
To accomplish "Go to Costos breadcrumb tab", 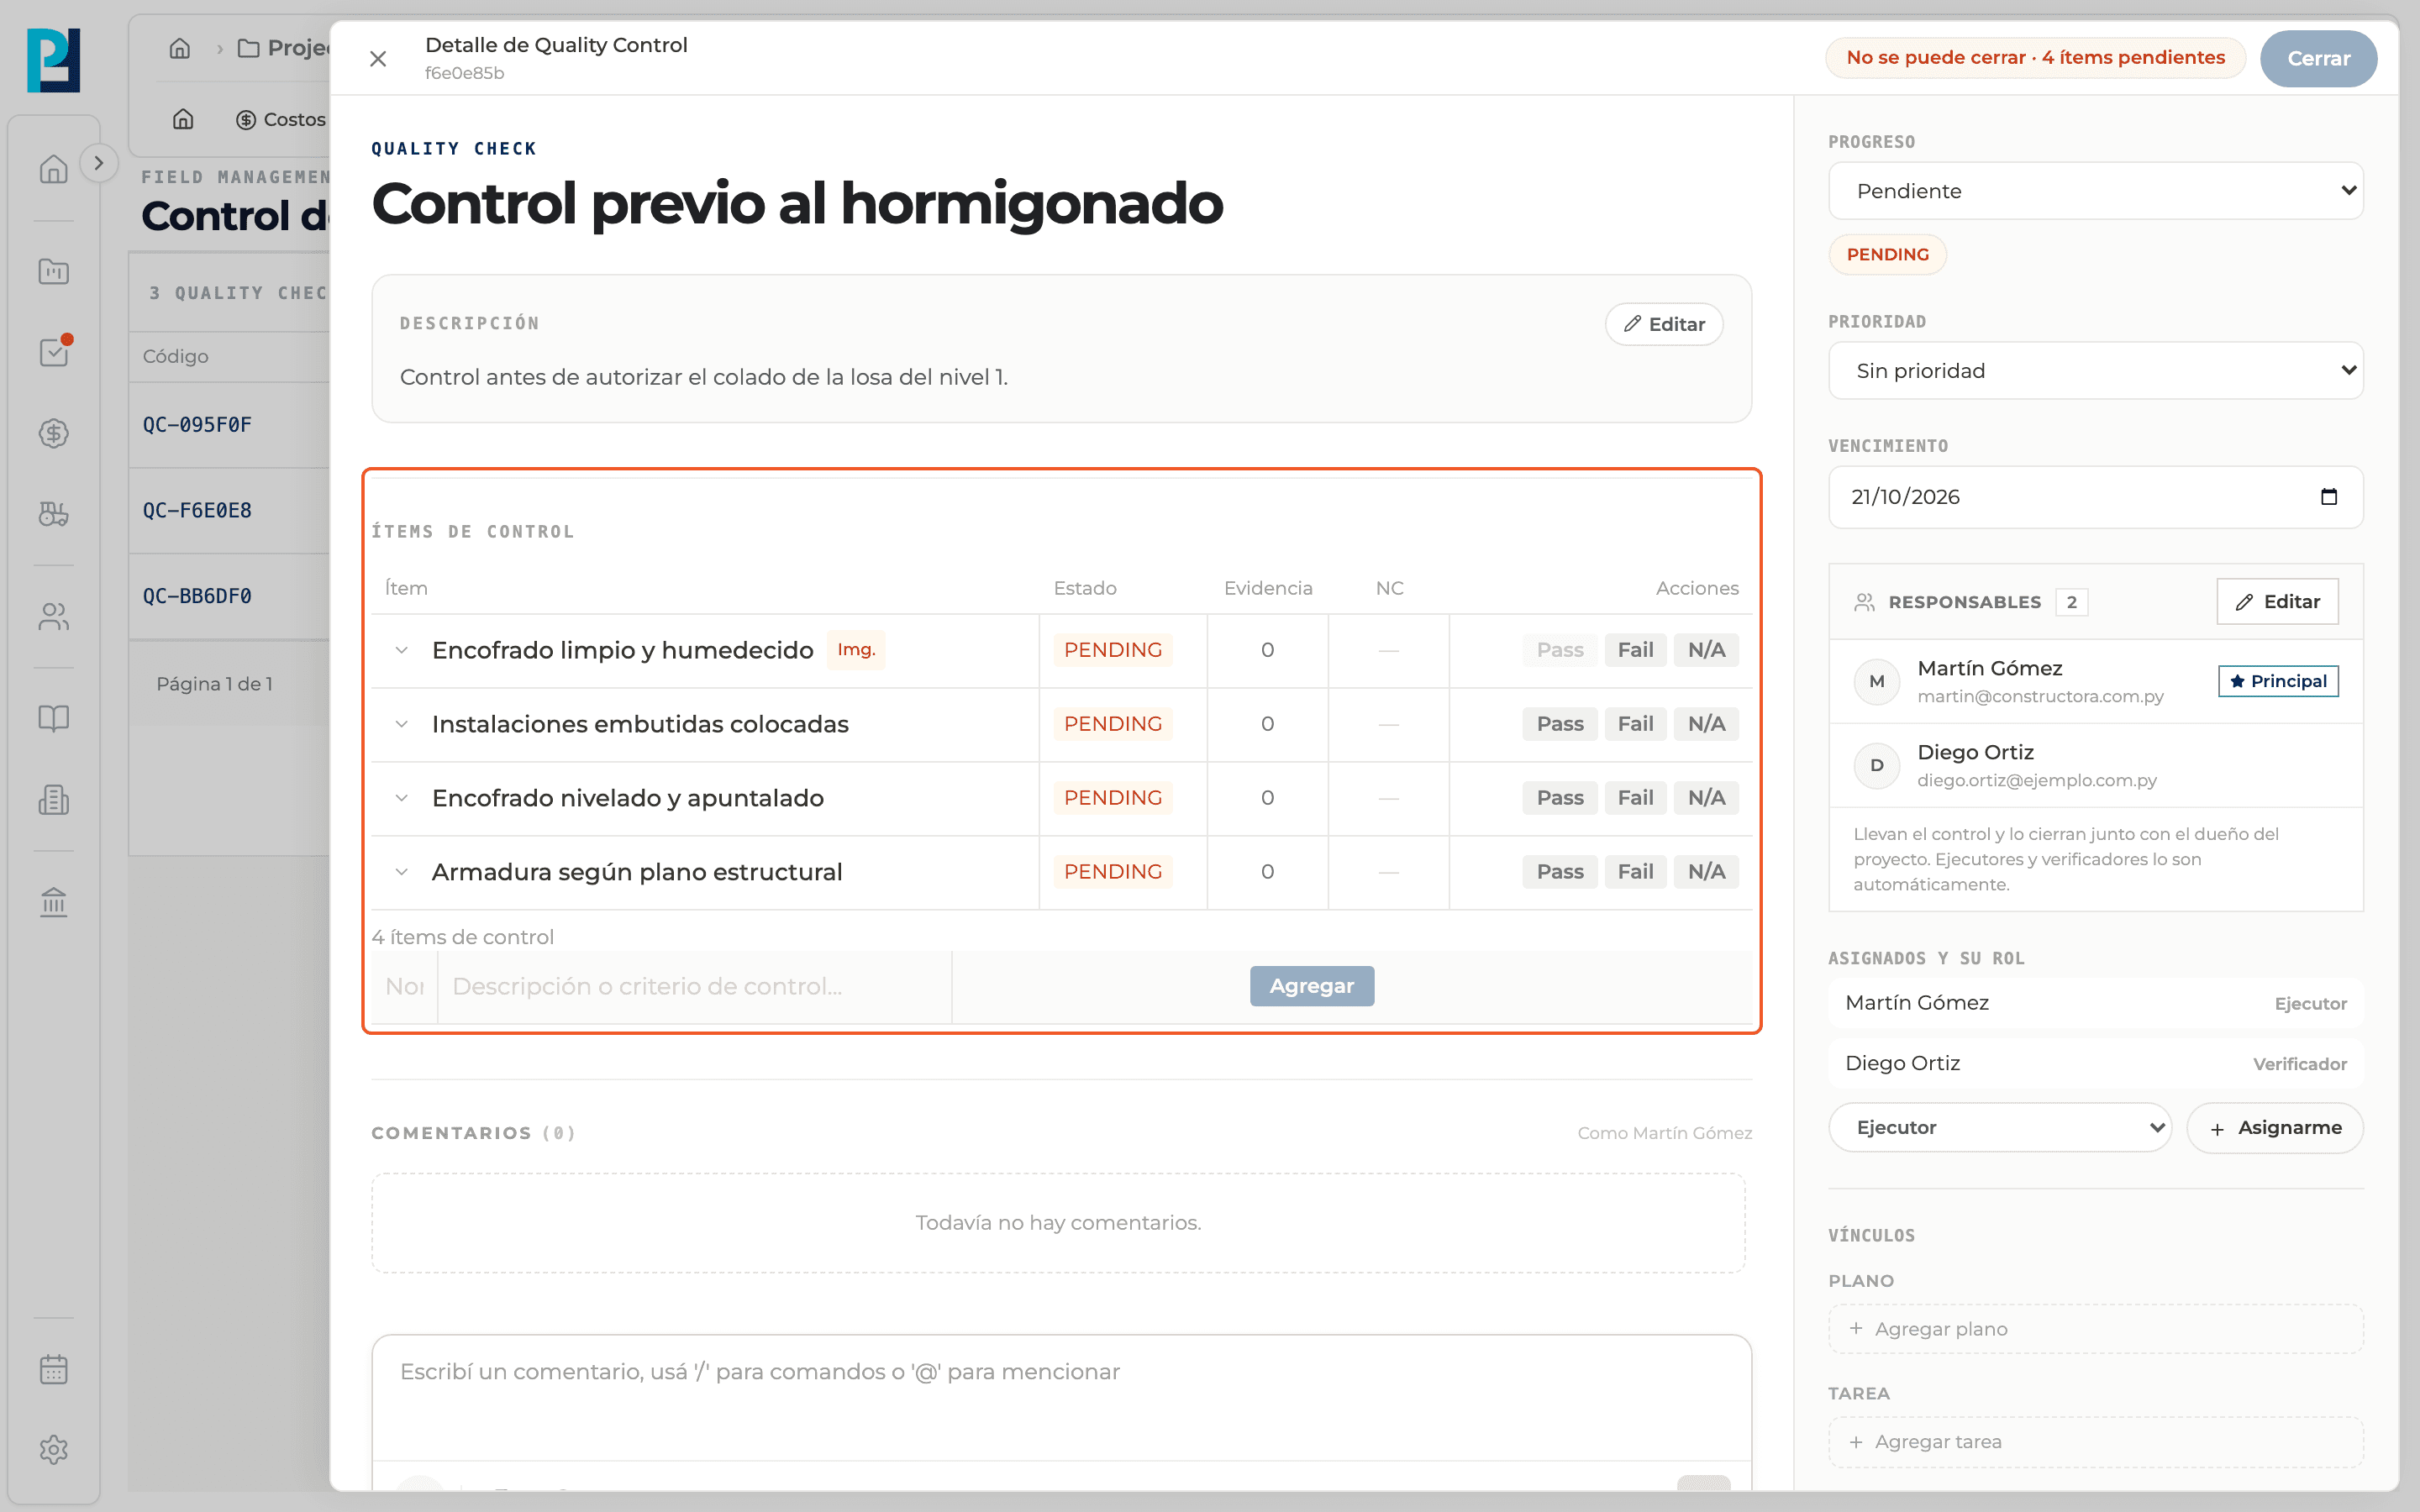I will click(x=281, y=120).
